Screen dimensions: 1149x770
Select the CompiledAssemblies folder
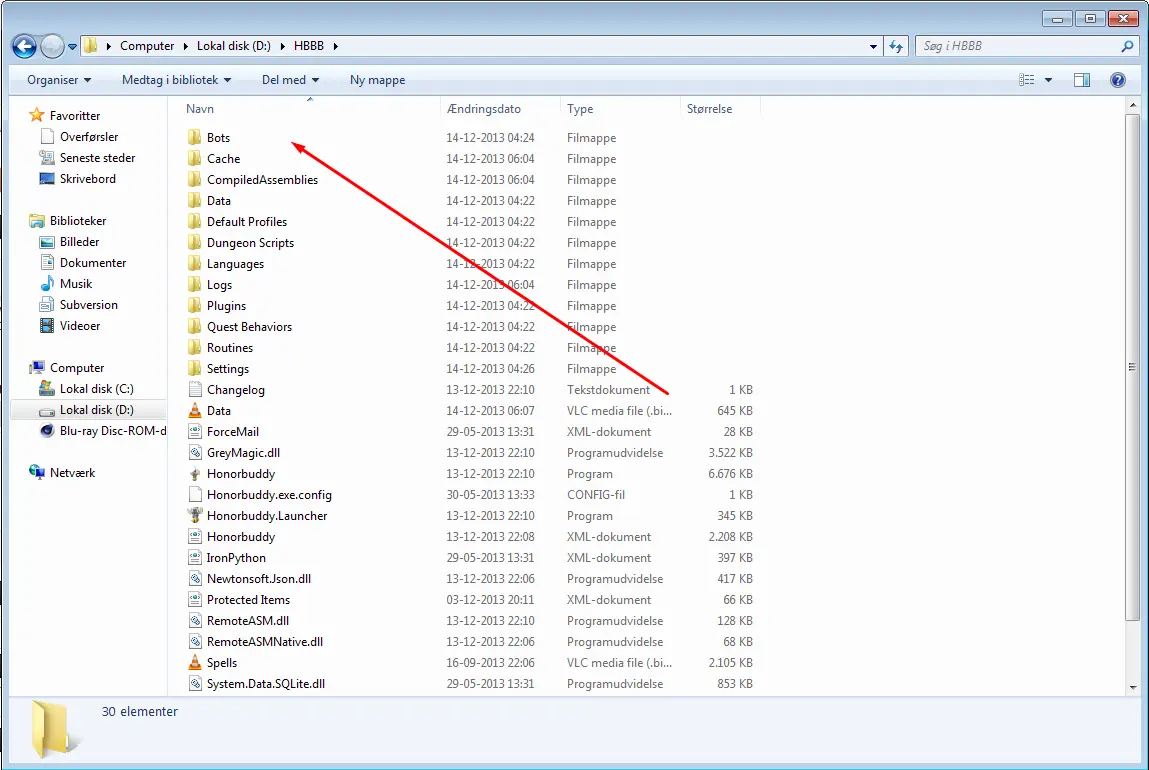(262, 179)
